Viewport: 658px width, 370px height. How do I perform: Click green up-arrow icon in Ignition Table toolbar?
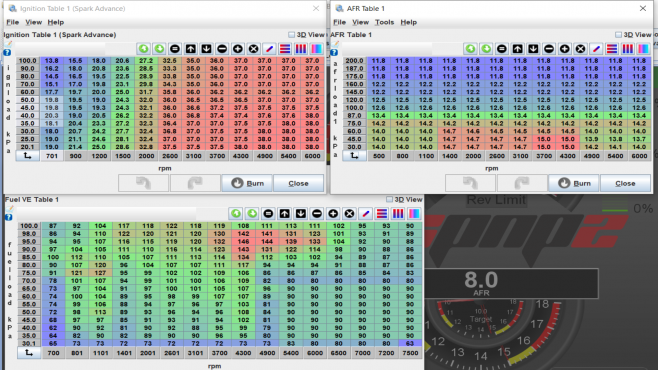pos(144,49)
